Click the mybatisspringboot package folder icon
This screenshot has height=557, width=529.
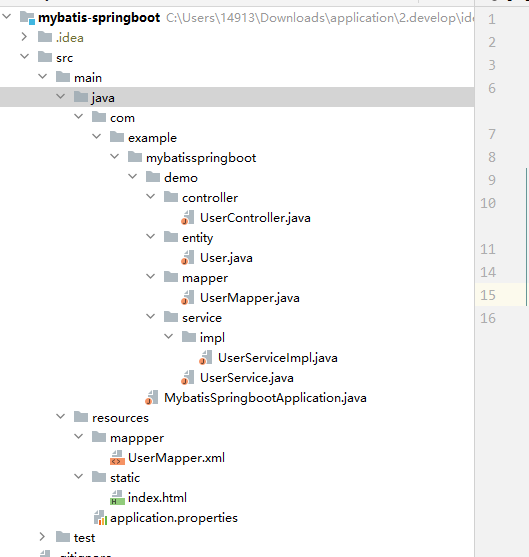(135, 157)
